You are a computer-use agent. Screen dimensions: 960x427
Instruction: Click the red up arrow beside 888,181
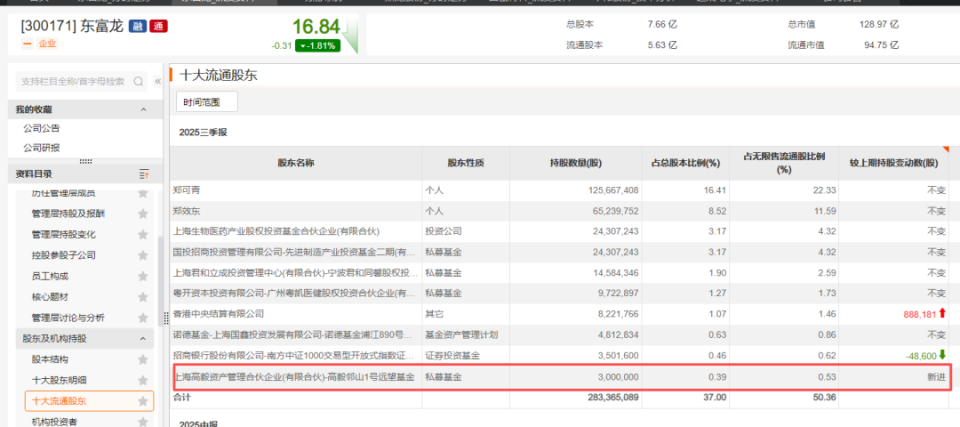tap(942, 314)
